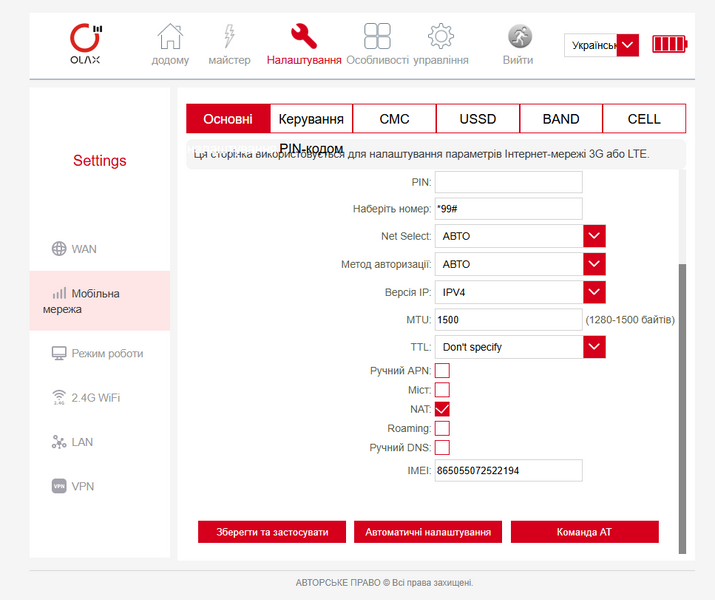This screenshot has height=600, width=715.
Task: Log out via the running man icon
Action: 520,36
